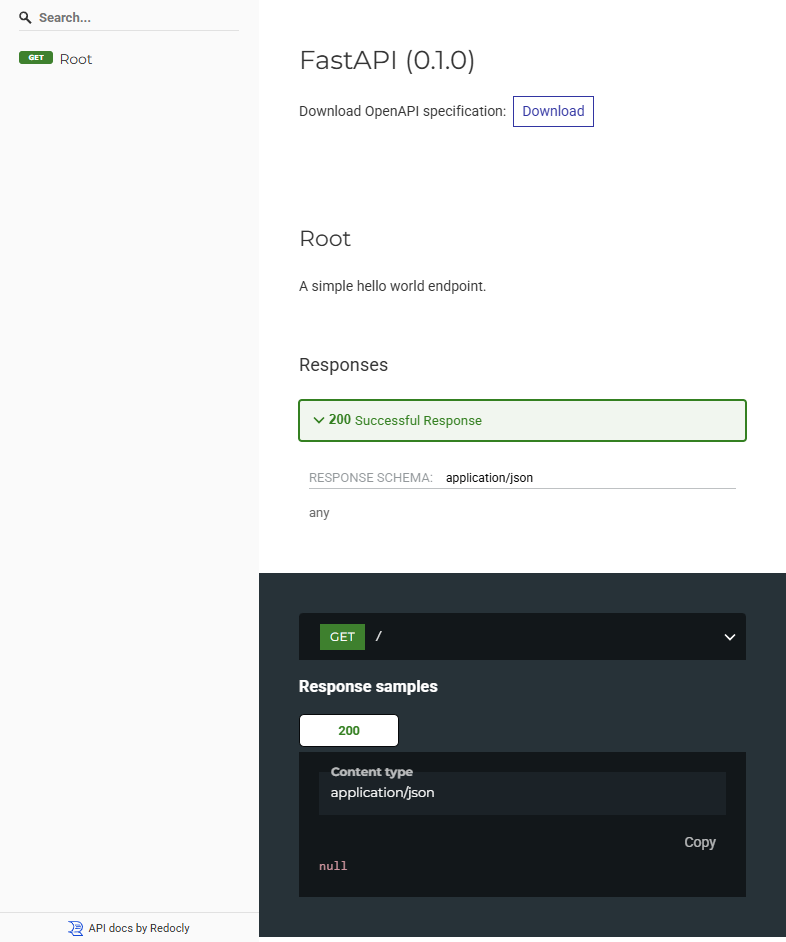Click the application/json response schema type

pos(489,478)
